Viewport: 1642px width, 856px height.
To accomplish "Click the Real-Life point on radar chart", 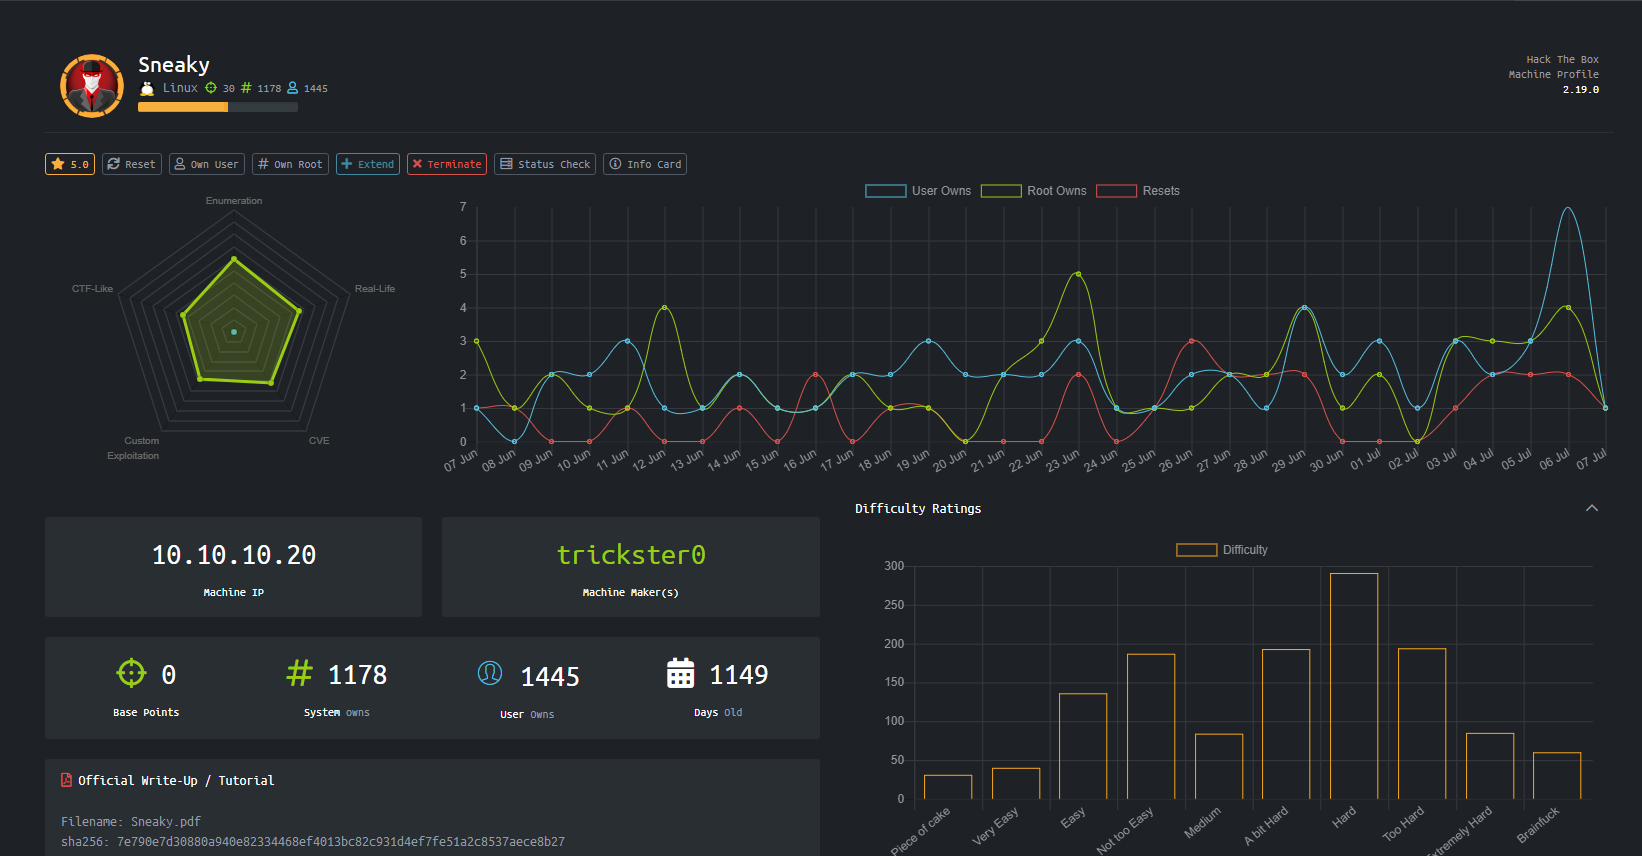I will (299, 311).
